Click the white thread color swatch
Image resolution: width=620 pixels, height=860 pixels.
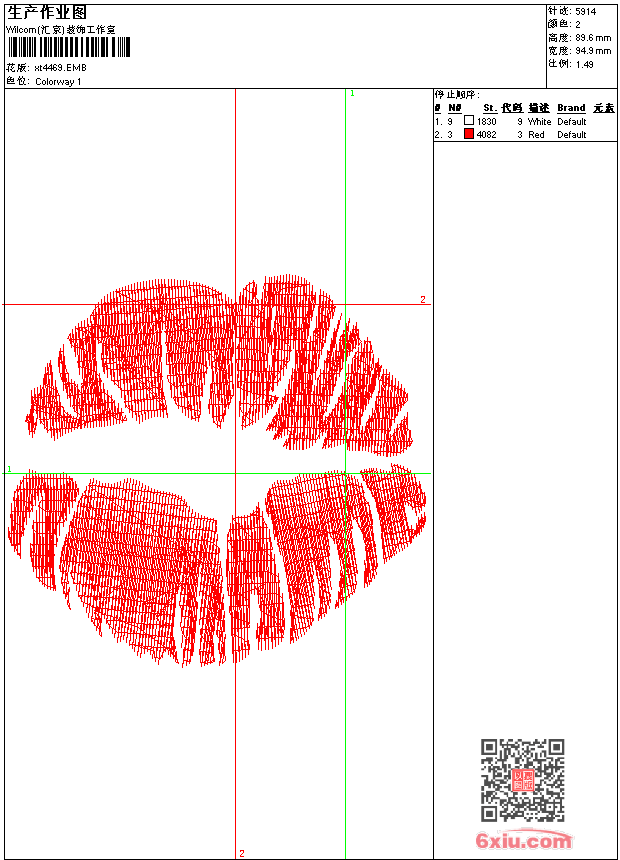coord(469,120)
